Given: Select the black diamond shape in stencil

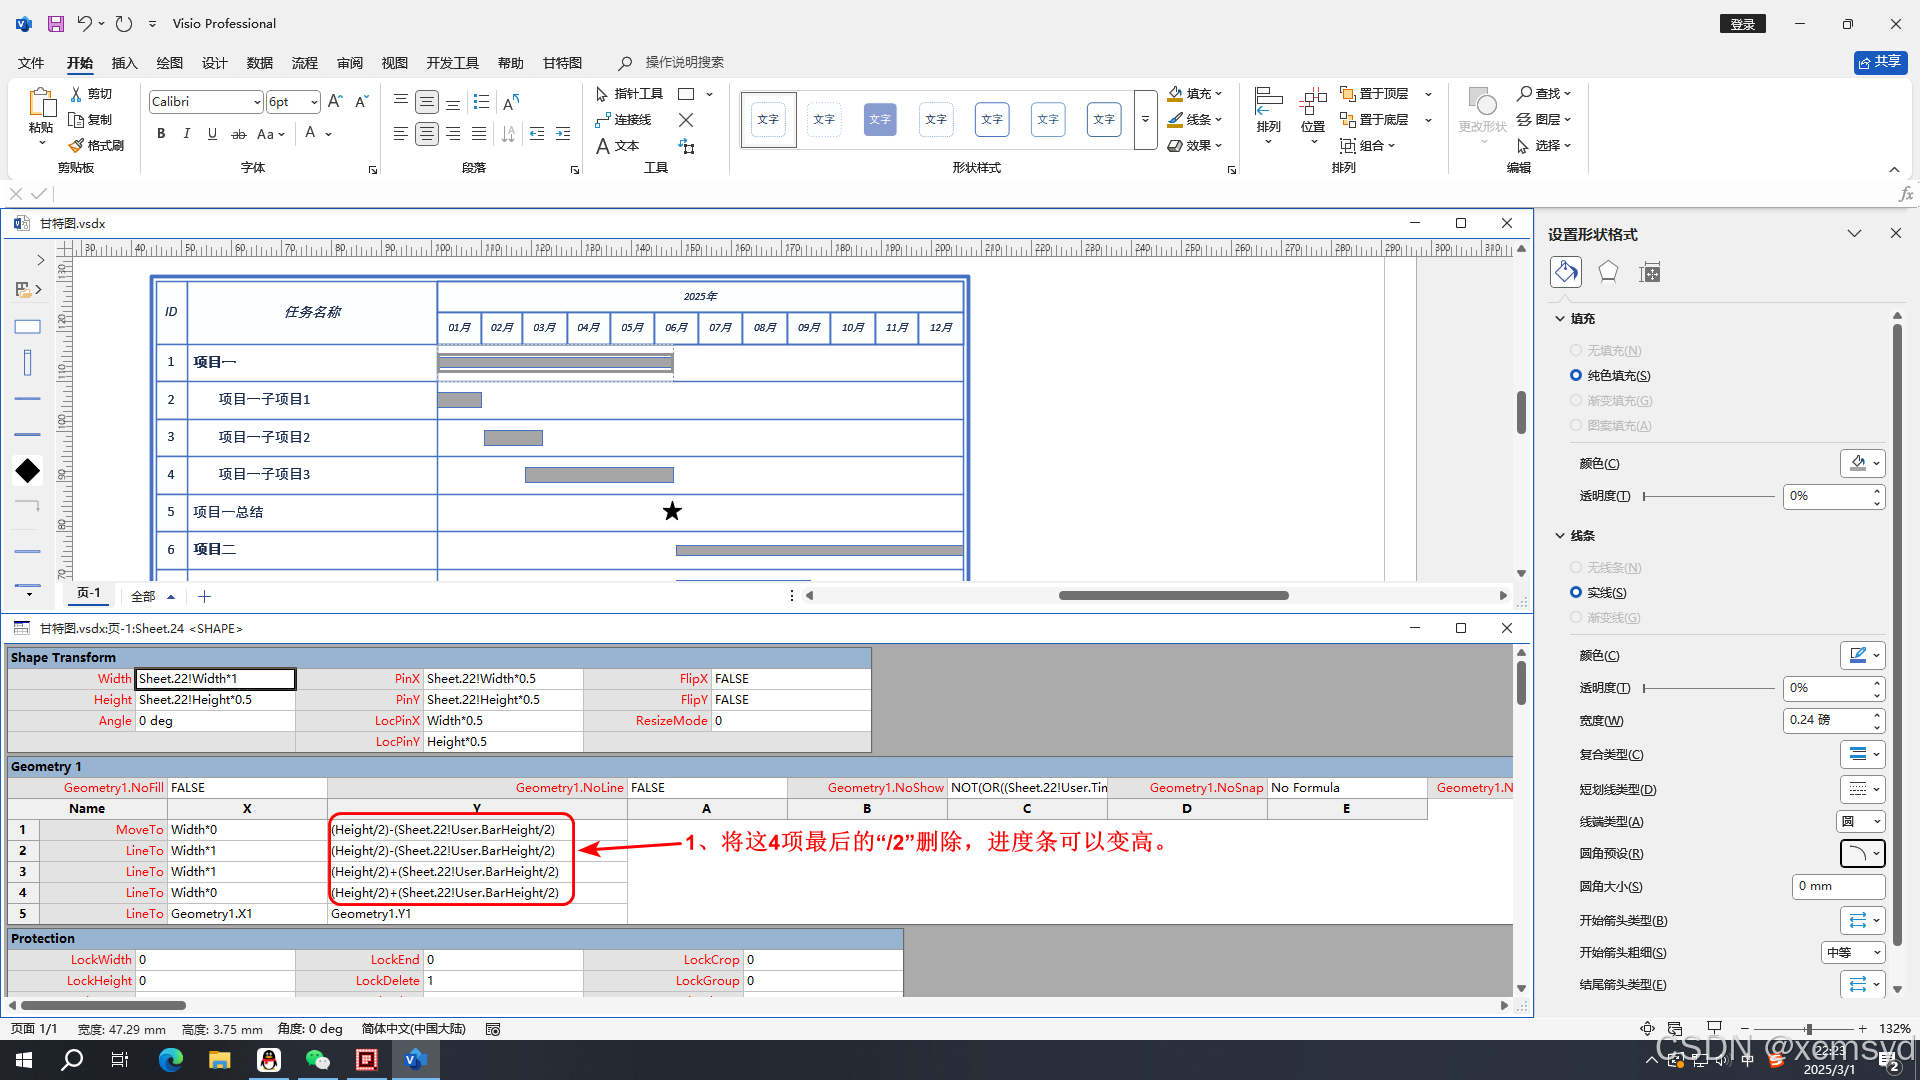Looking at the screenshot, I should tap(28, 471).
